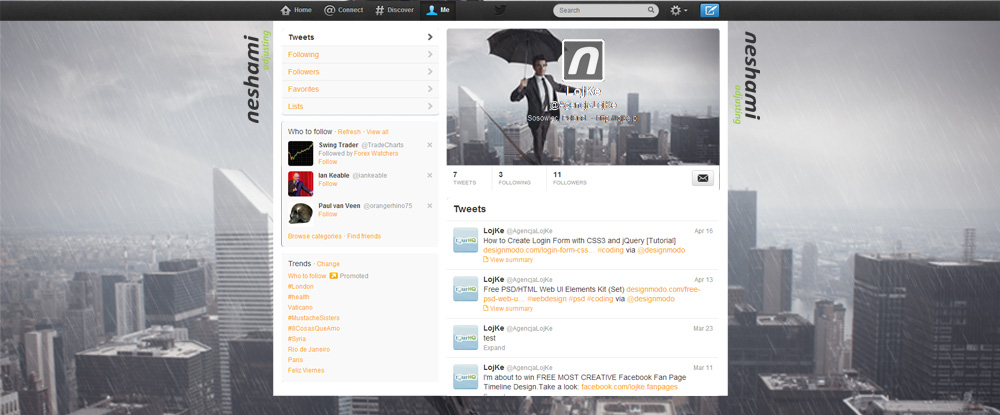Open the #Syria trend
Screen dimensions: 1000x415
coord(297,339)
